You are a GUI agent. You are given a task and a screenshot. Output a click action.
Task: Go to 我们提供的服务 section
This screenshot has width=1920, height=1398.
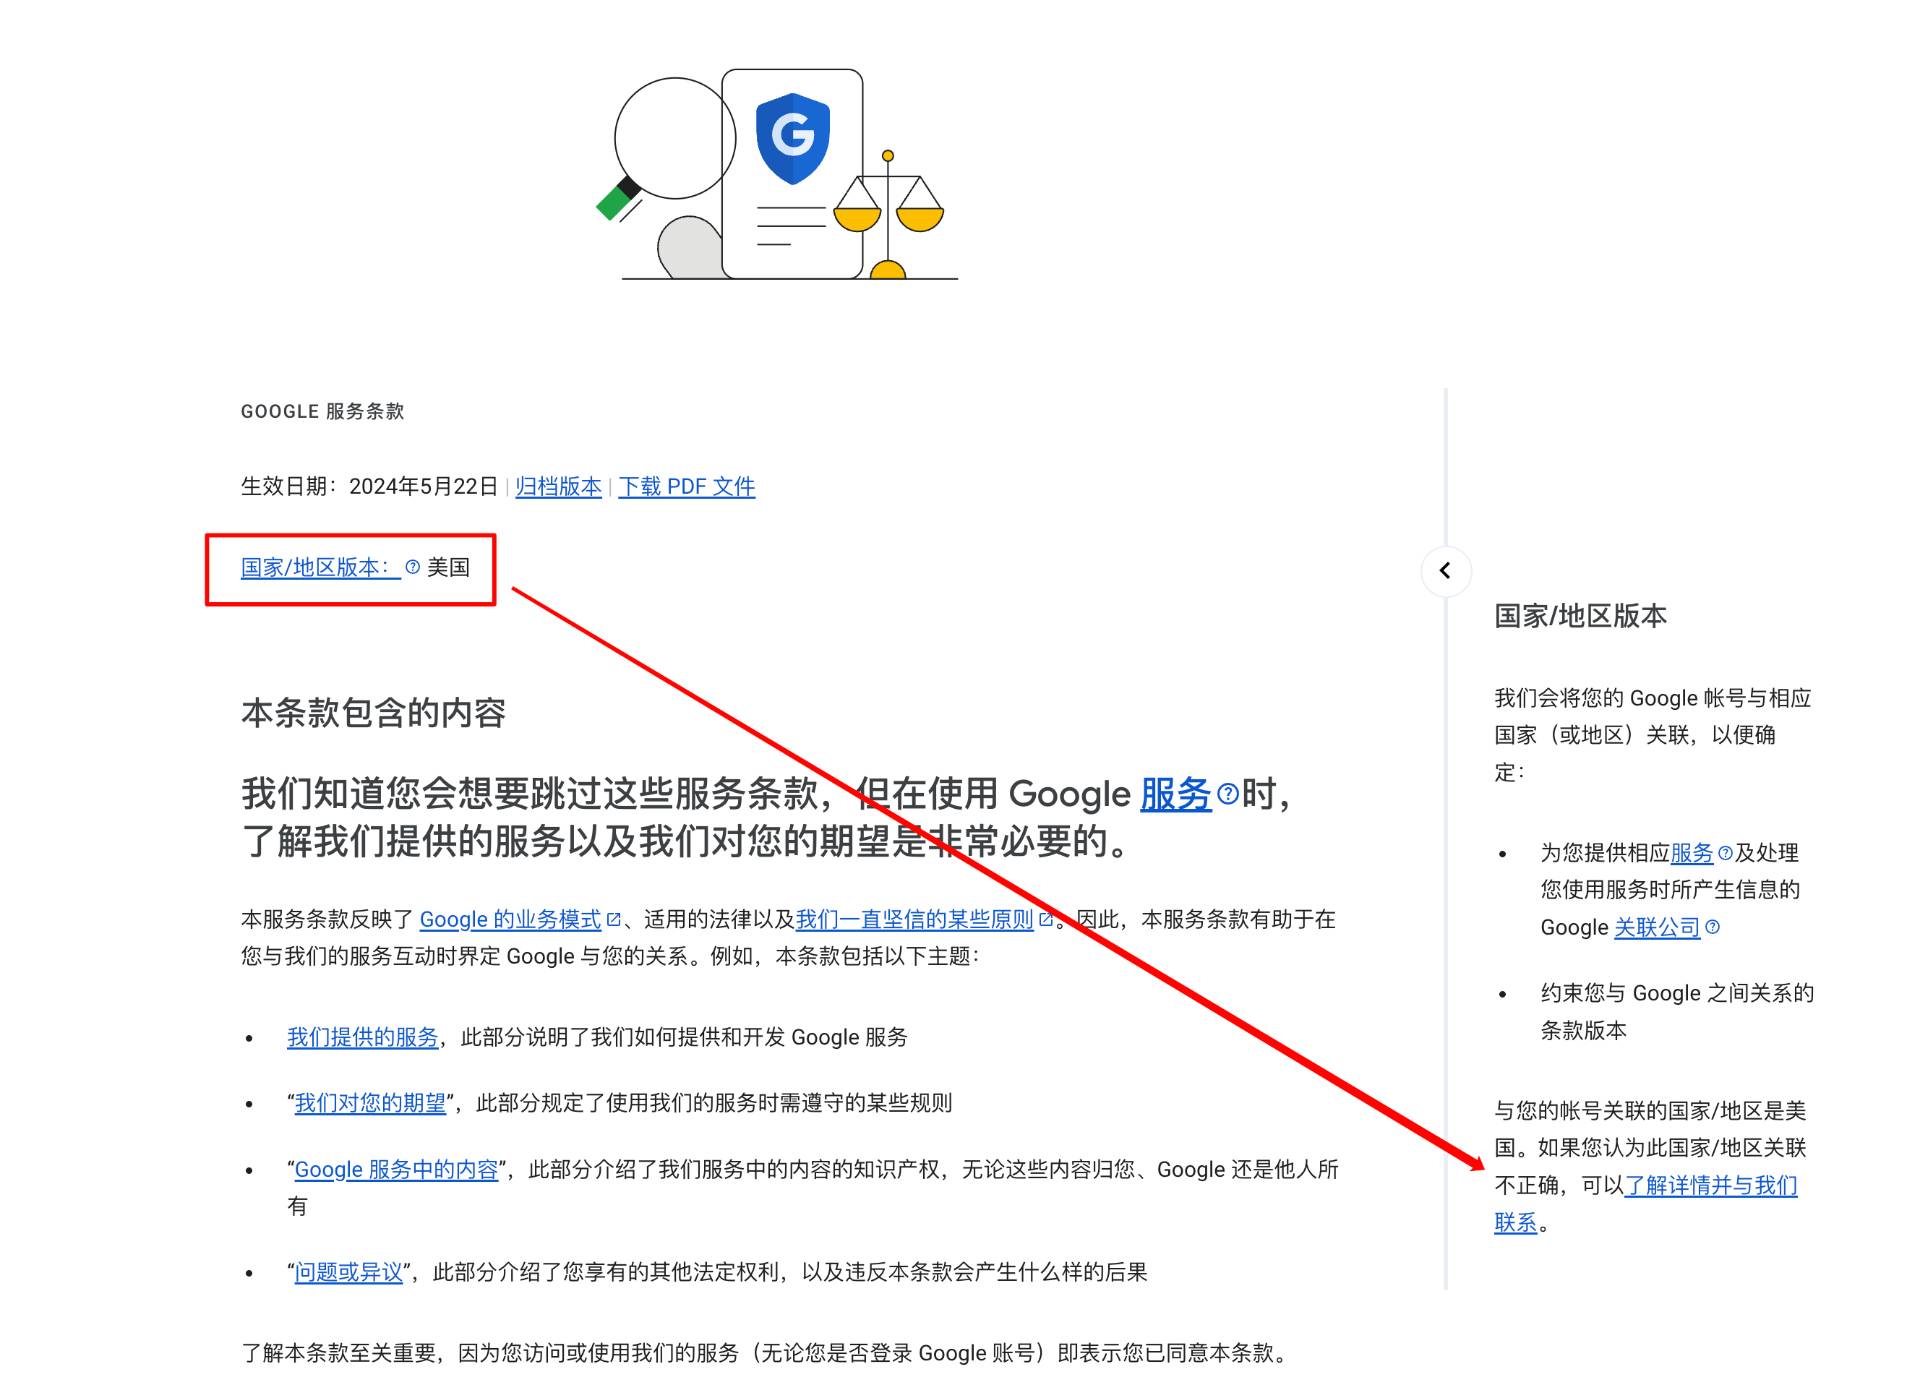(363, 1038)
